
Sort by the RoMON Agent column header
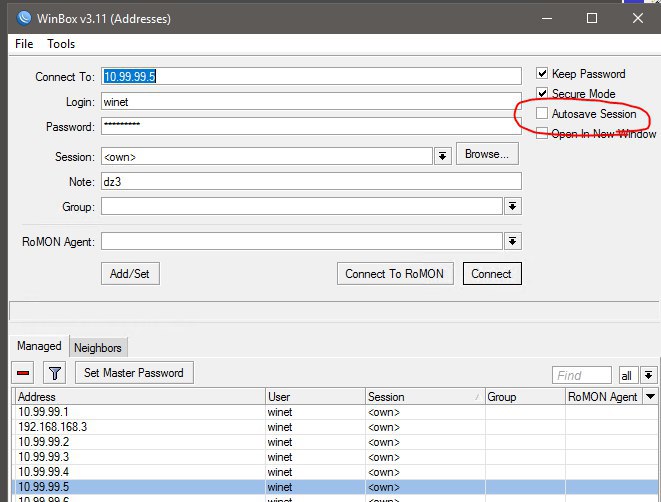(604, 397)
